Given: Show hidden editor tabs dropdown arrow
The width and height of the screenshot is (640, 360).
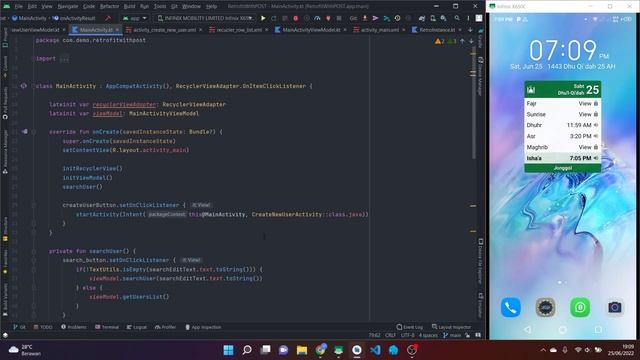Looking at the screenshot, I should (x=470, y=30).
